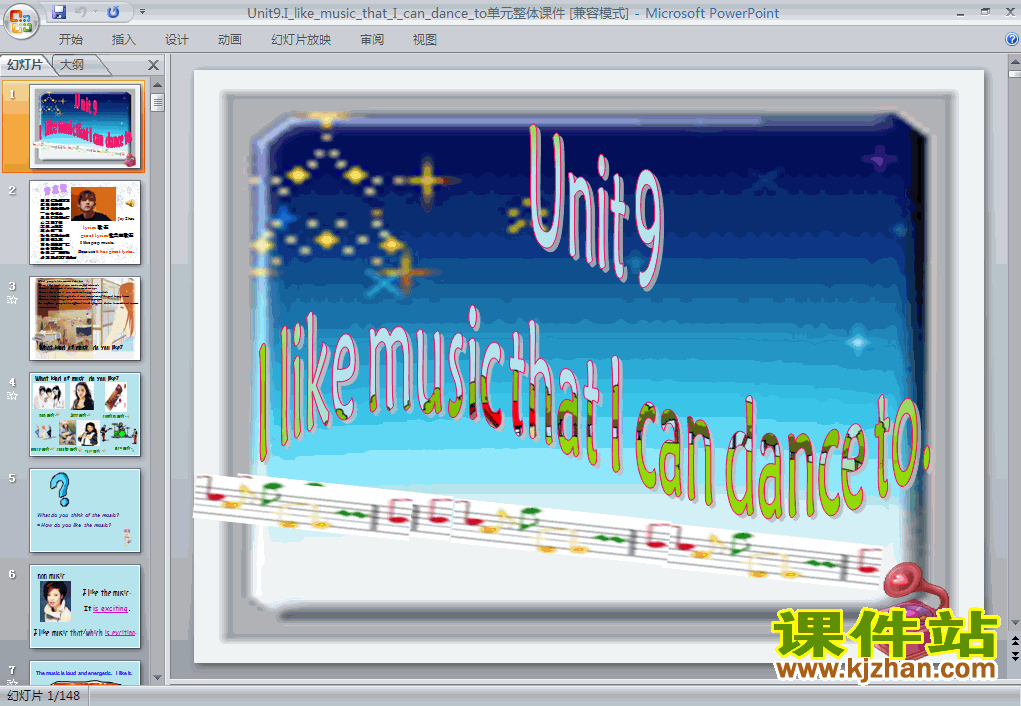This screenshot has width=1021, height=706.
Task: Click animation star icon beside slide 4
Action: (12, 395)
